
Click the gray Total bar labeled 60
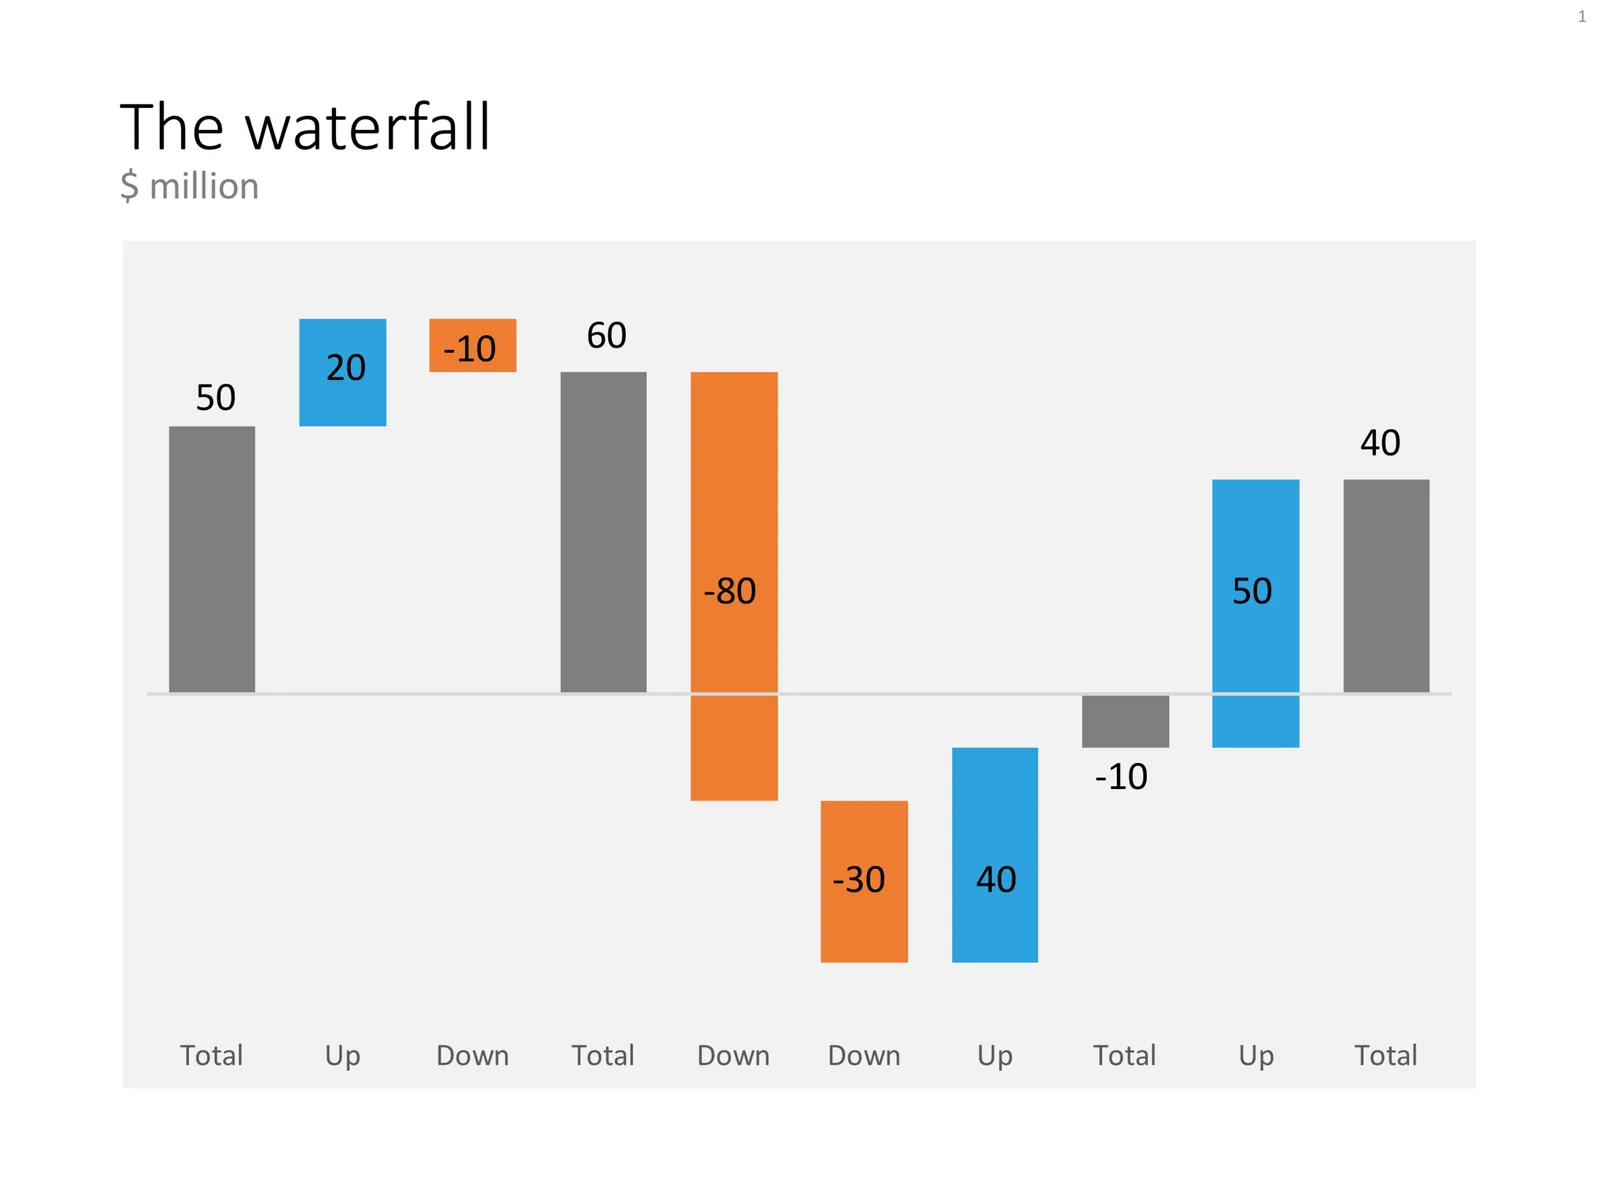(x=603, y=532)
